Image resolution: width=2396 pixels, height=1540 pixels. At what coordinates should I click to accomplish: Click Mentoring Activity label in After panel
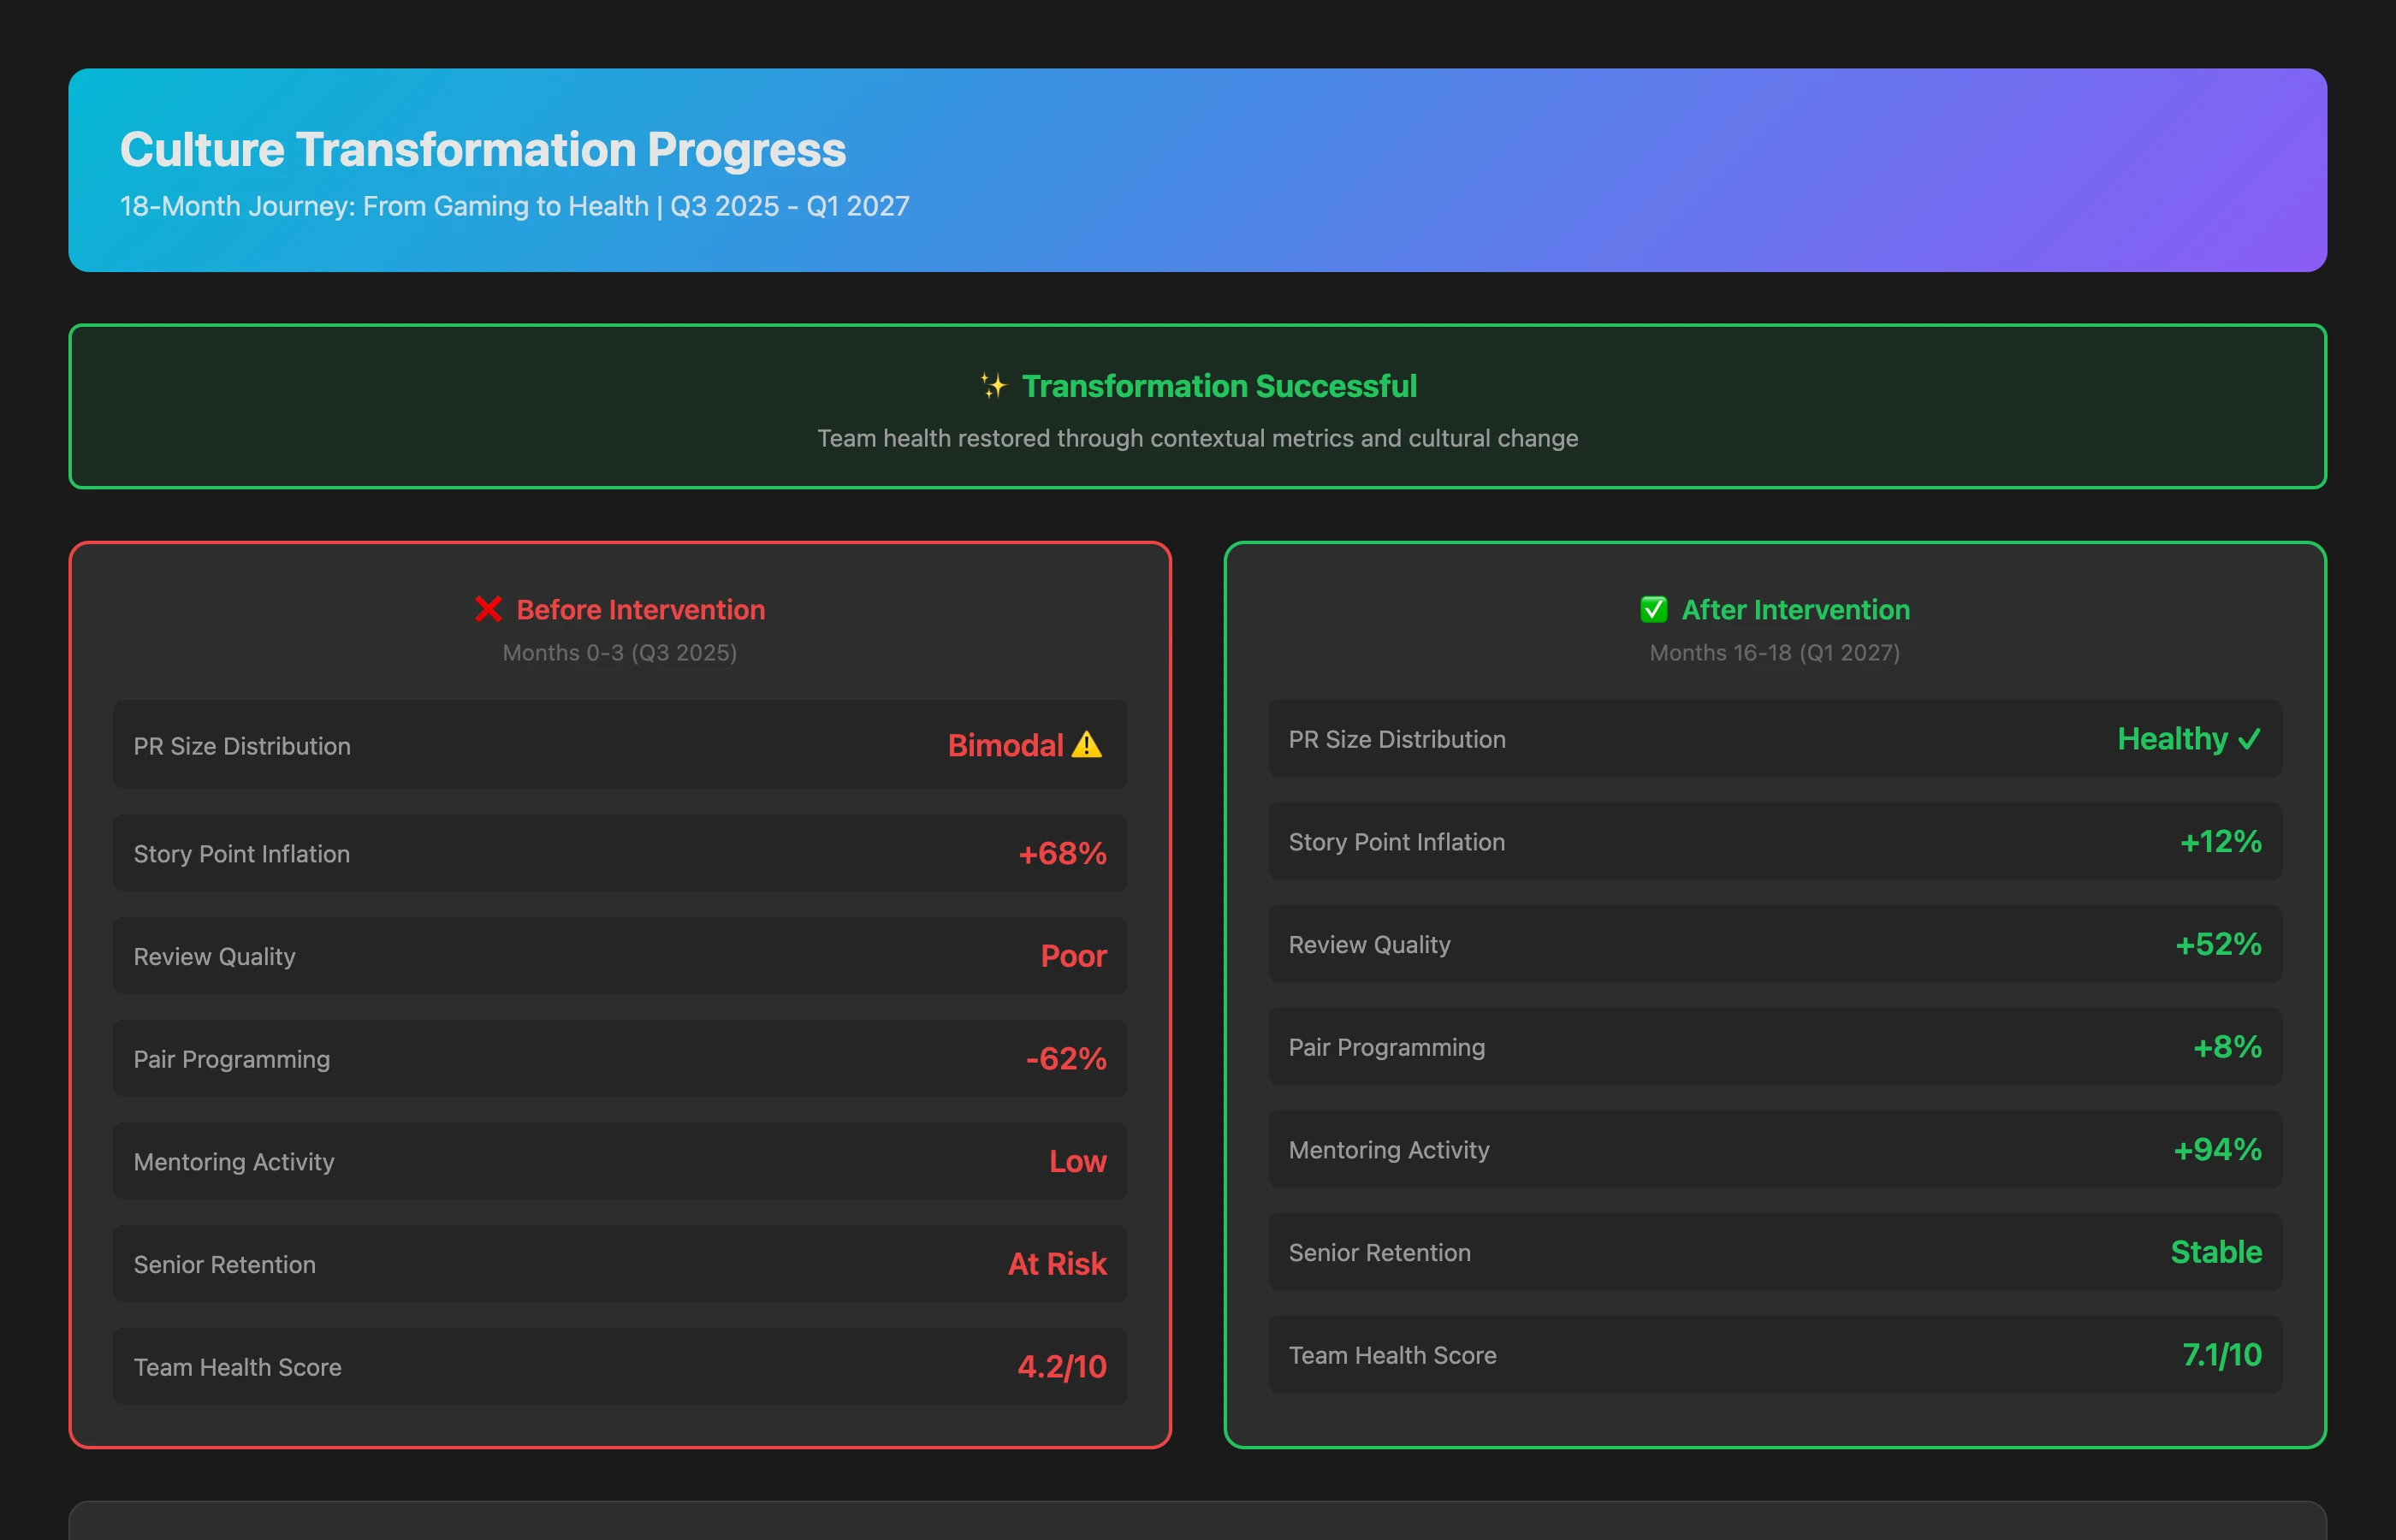point(1389,1150)
